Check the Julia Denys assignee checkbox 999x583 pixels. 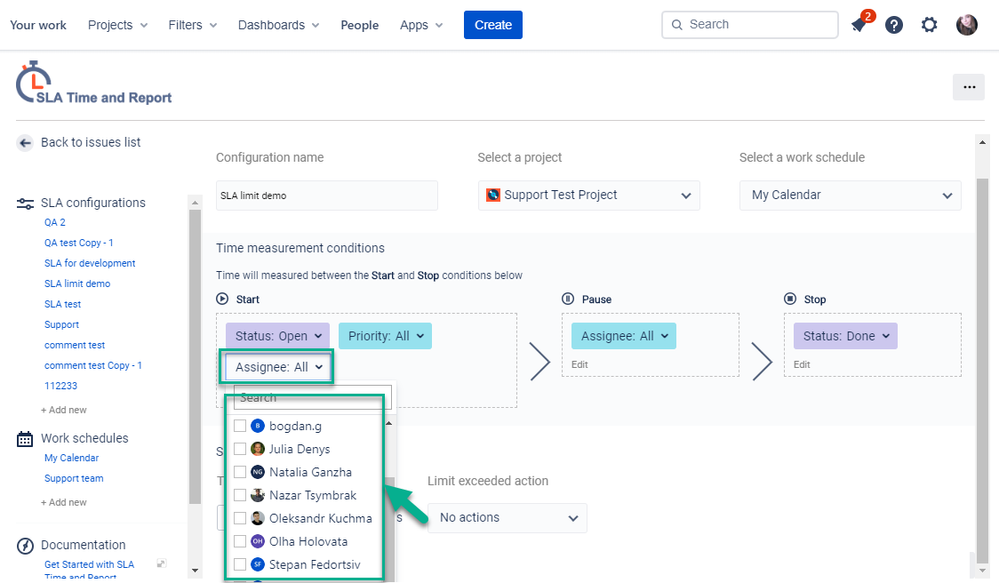(240, 449)
